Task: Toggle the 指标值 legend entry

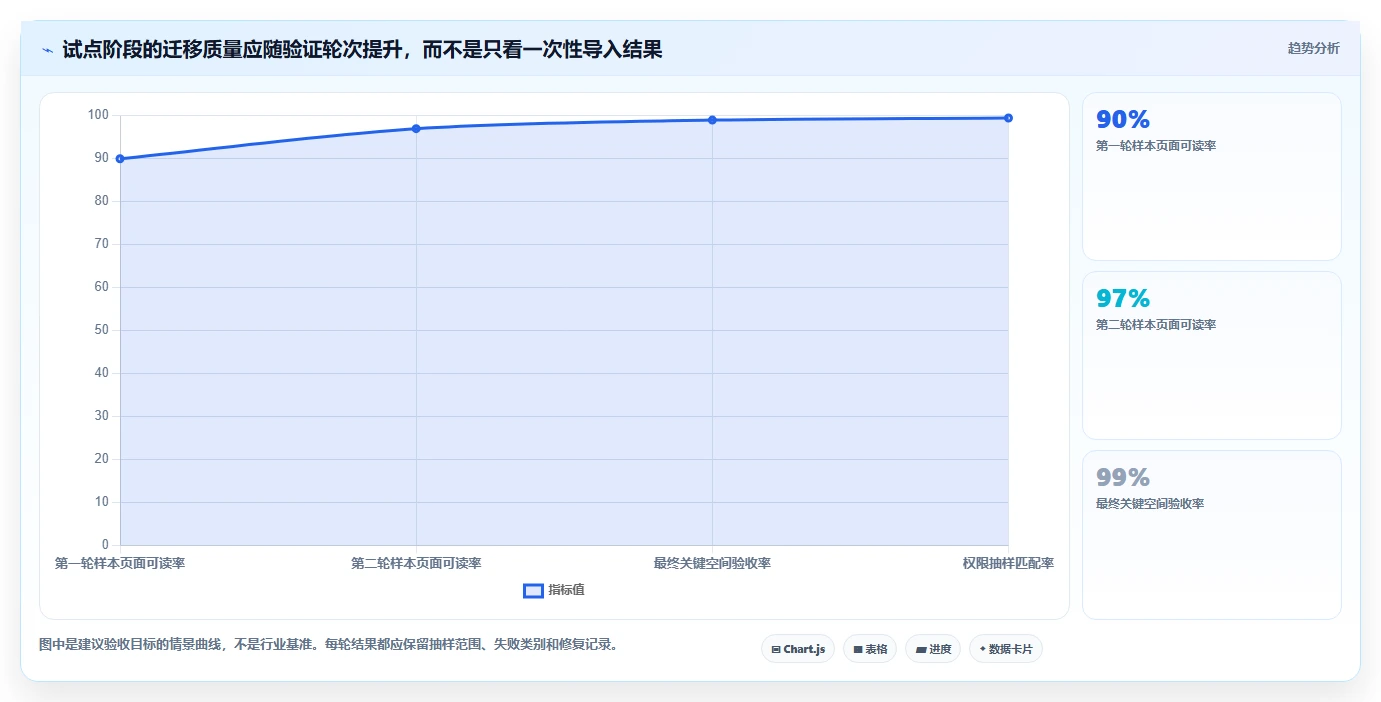Action: pos(554,590)
